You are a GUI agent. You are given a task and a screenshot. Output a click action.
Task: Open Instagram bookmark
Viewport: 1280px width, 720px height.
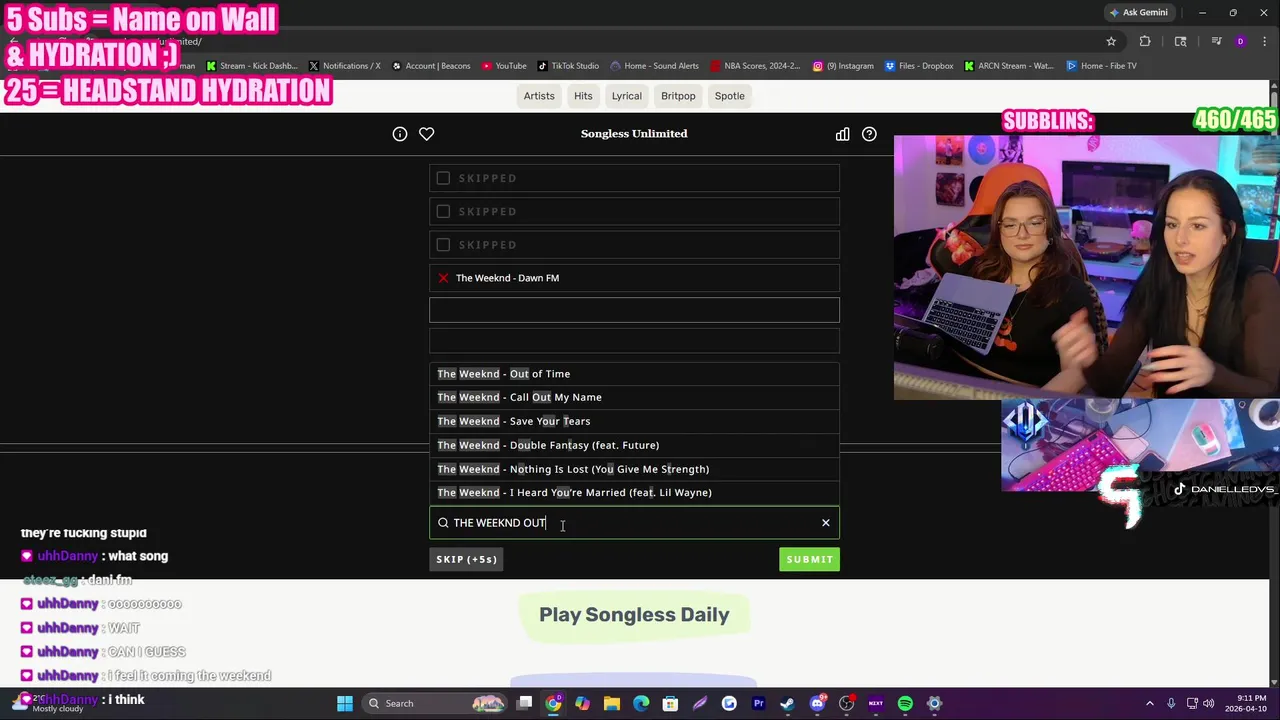point(843,66)
